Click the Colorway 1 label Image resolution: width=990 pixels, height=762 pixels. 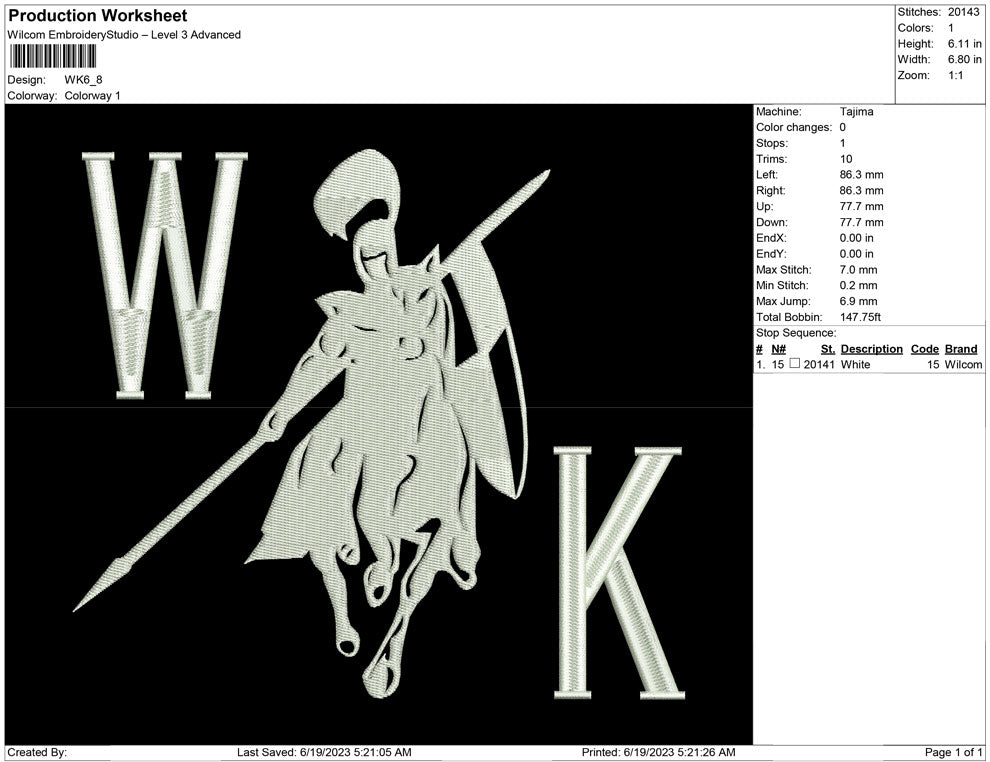92,96
